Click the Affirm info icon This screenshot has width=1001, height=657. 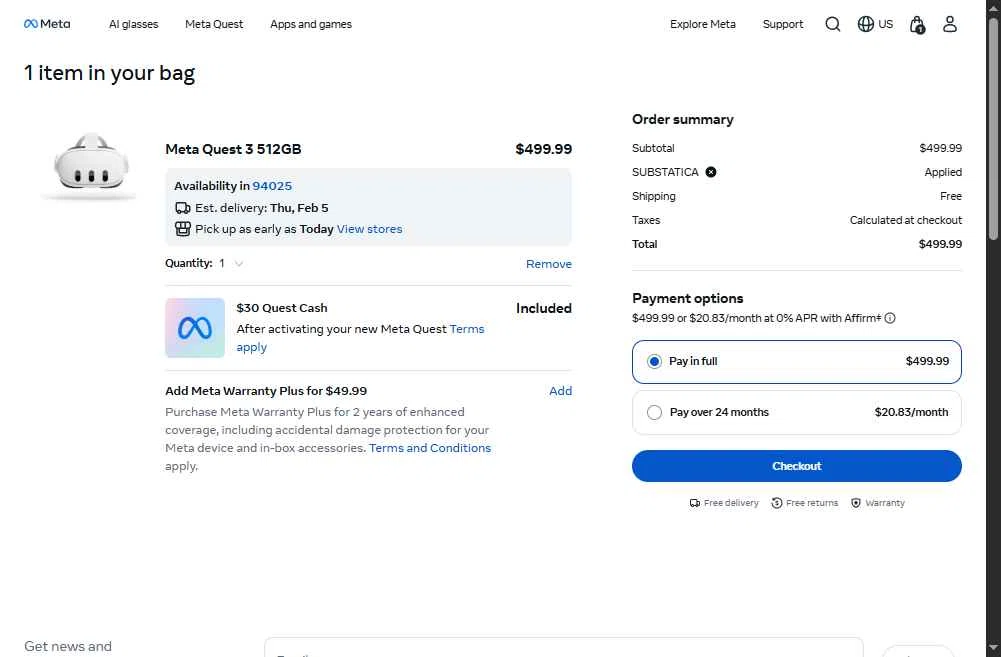[x=889, y=318]
